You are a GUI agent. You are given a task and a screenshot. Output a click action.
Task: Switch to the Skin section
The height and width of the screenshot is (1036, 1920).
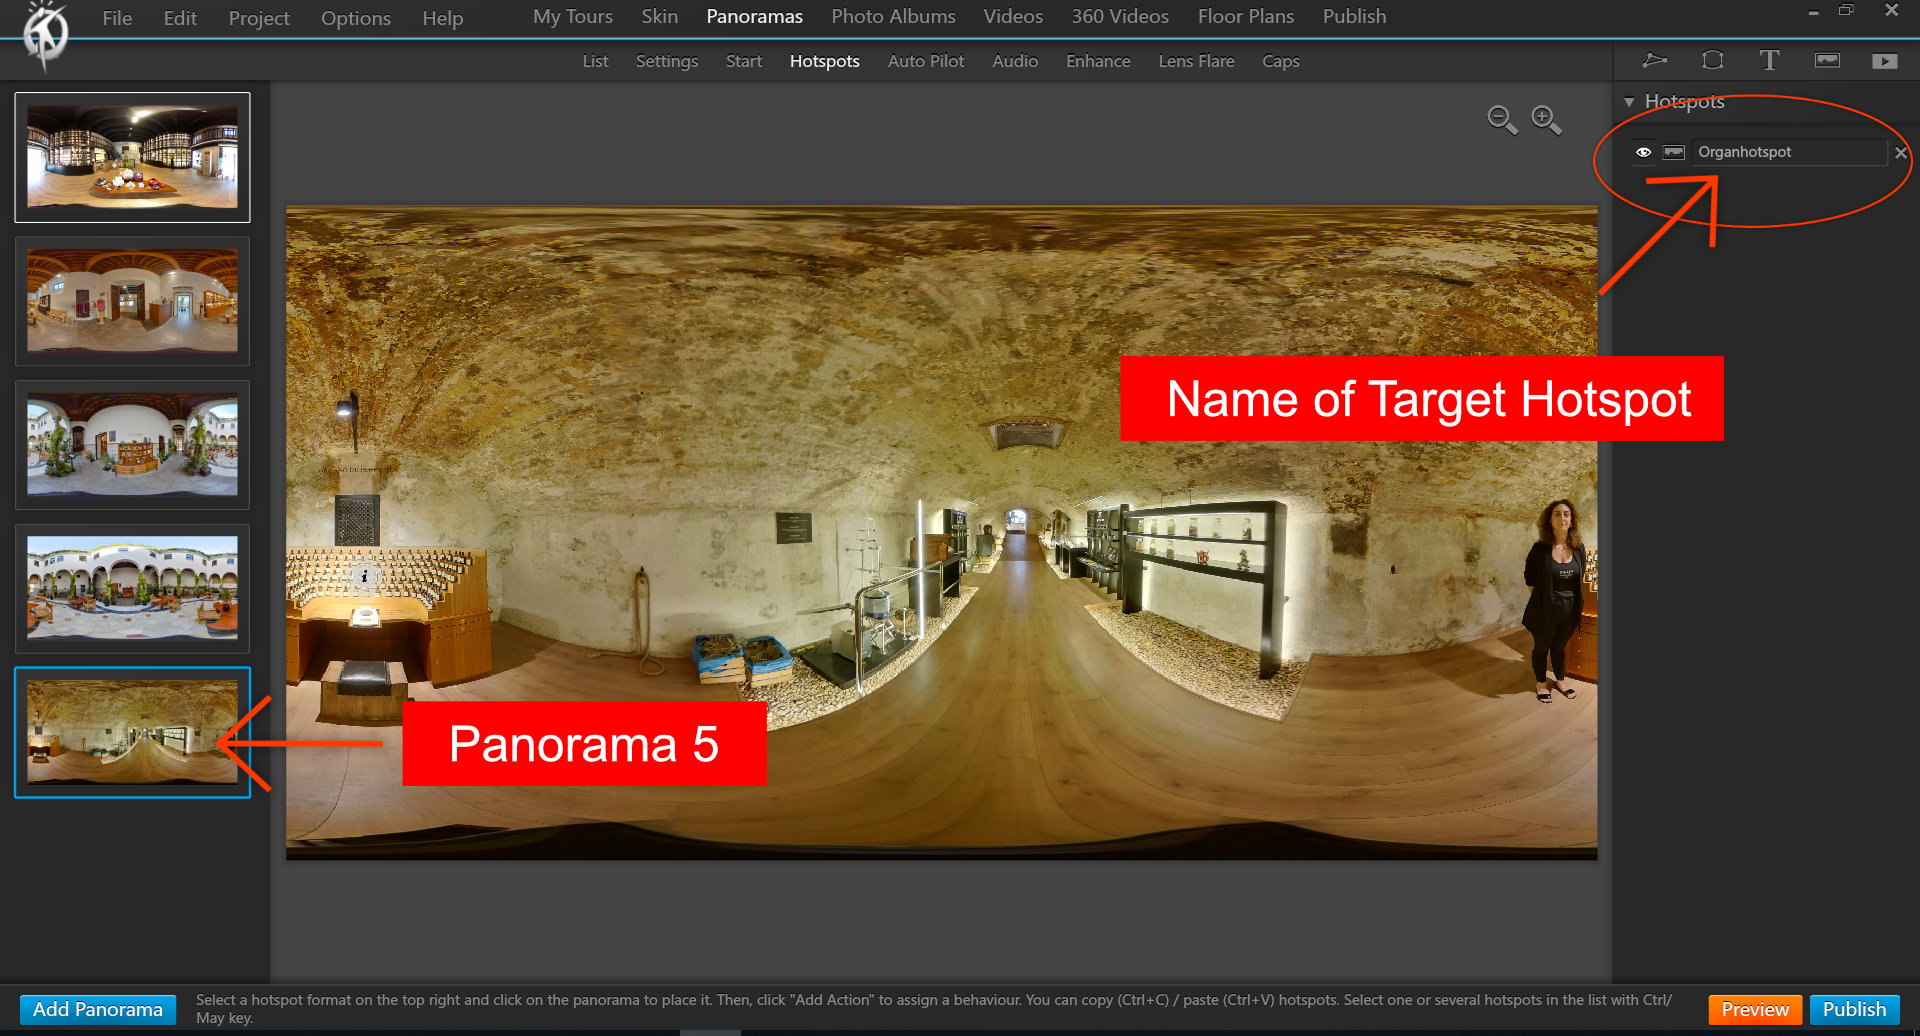[x=660, y=16]
